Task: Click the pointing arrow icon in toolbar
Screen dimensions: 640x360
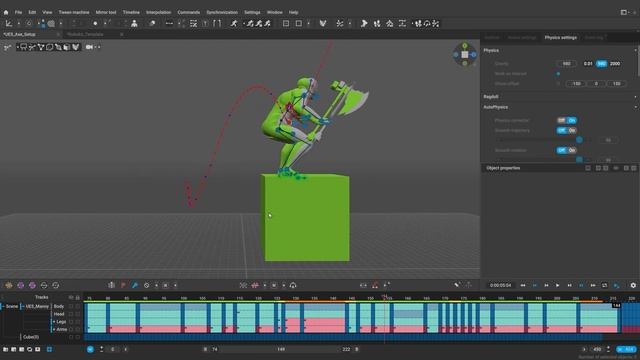Action: pyautogui.click(x=364, y=24)
